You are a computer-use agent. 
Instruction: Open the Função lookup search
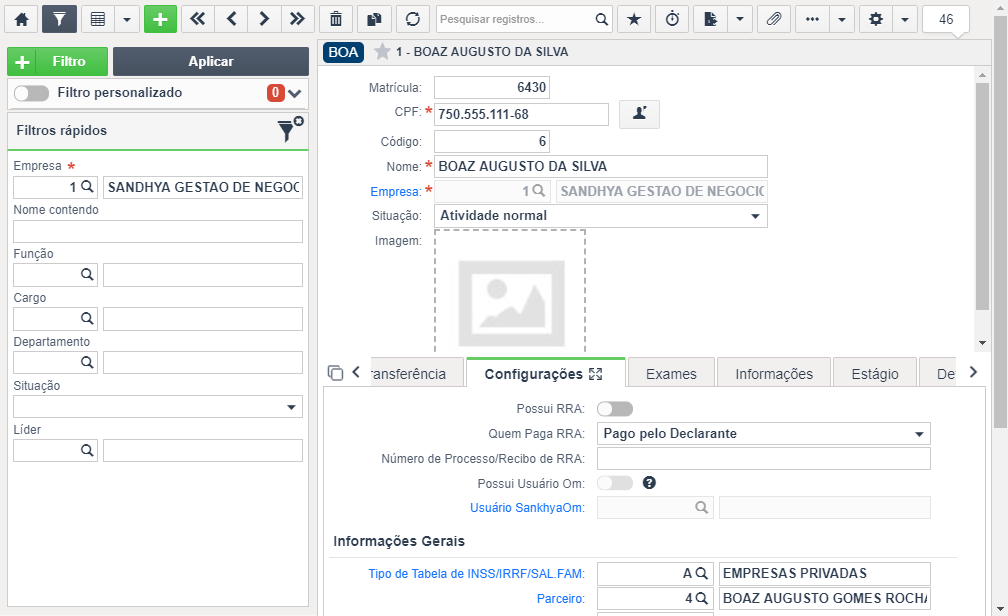click(x=87, y=275)
